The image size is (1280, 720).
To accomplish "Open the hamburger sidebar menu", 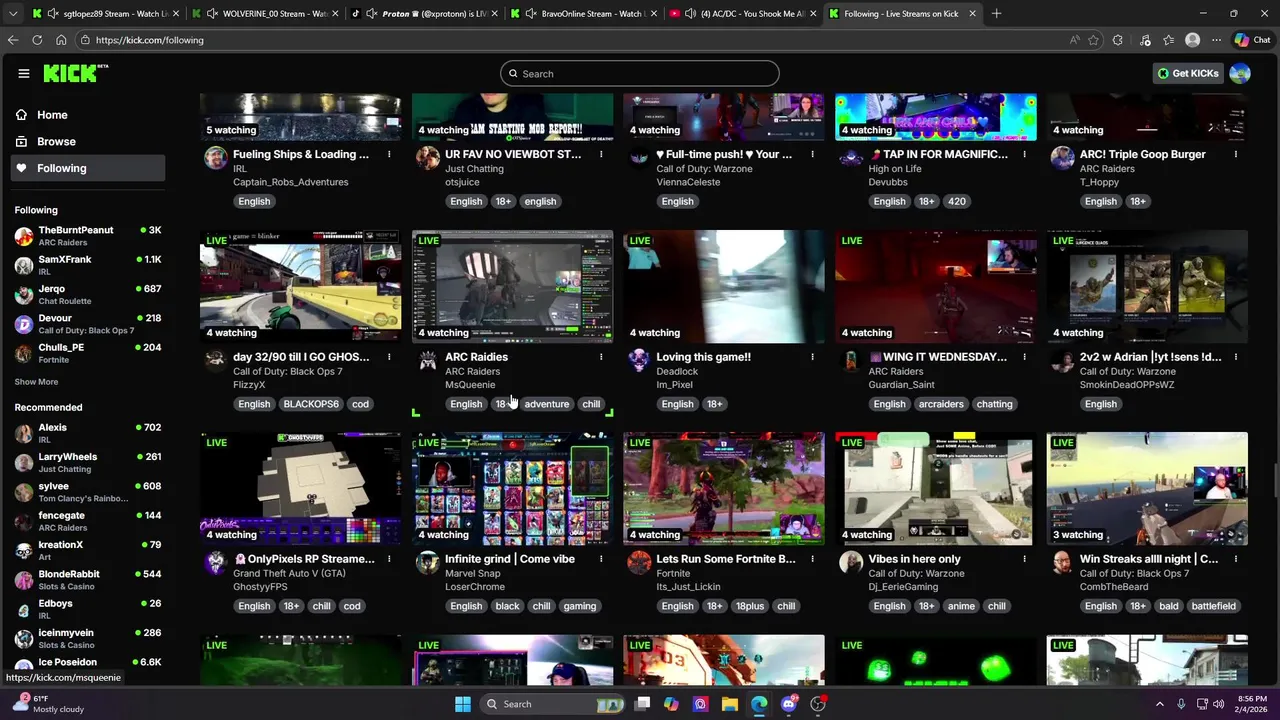I will (24, 73).
